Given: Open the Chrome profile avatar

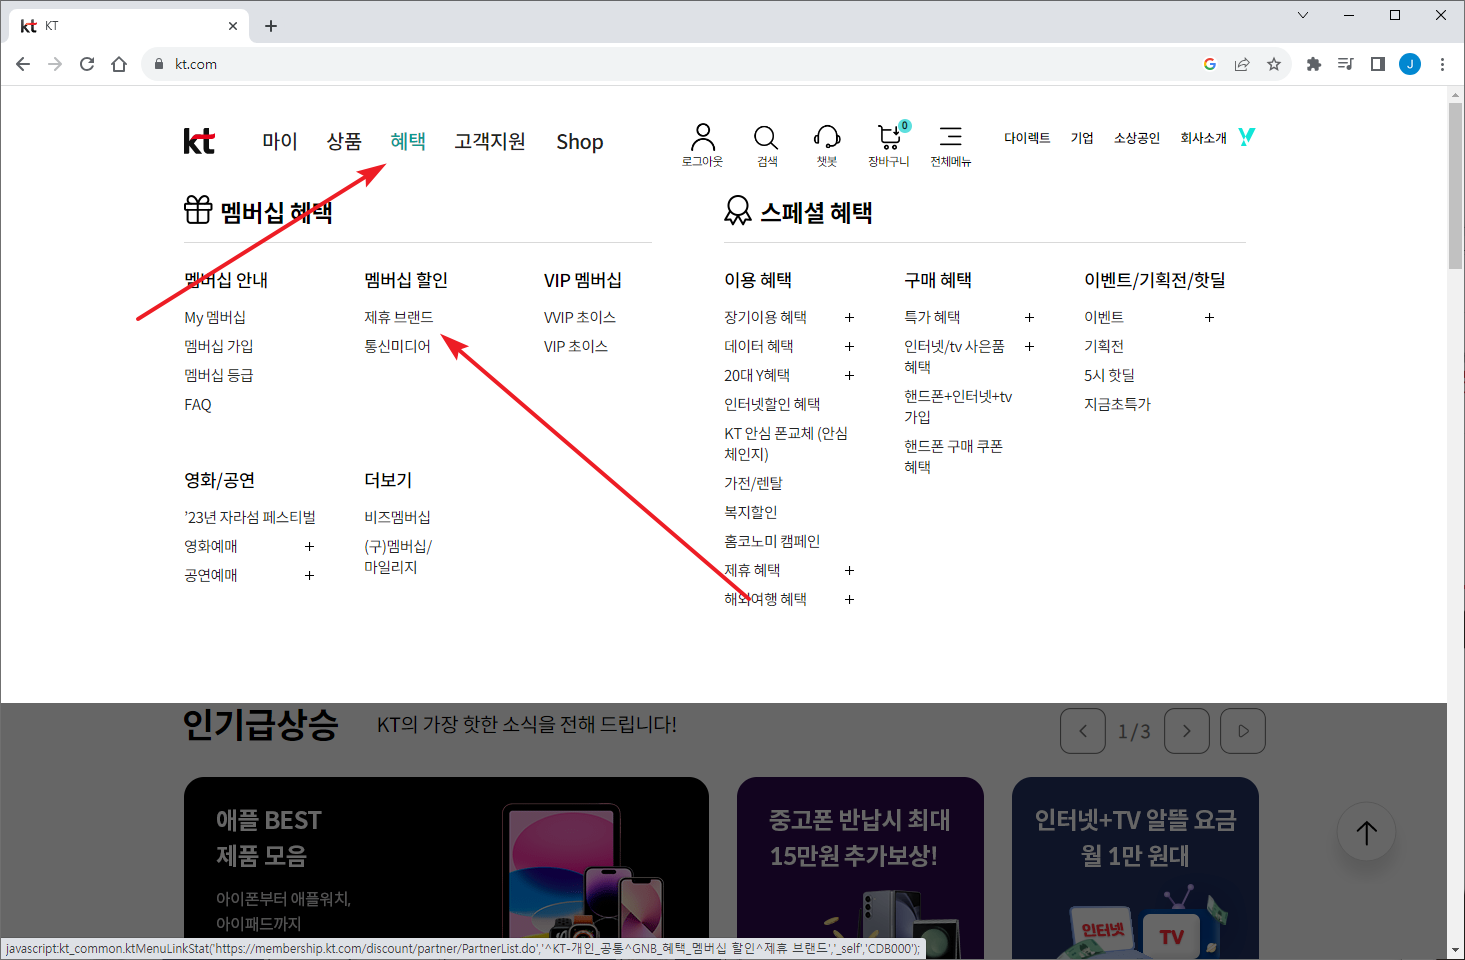Looking at the screenshot, I should [1410, 64].
